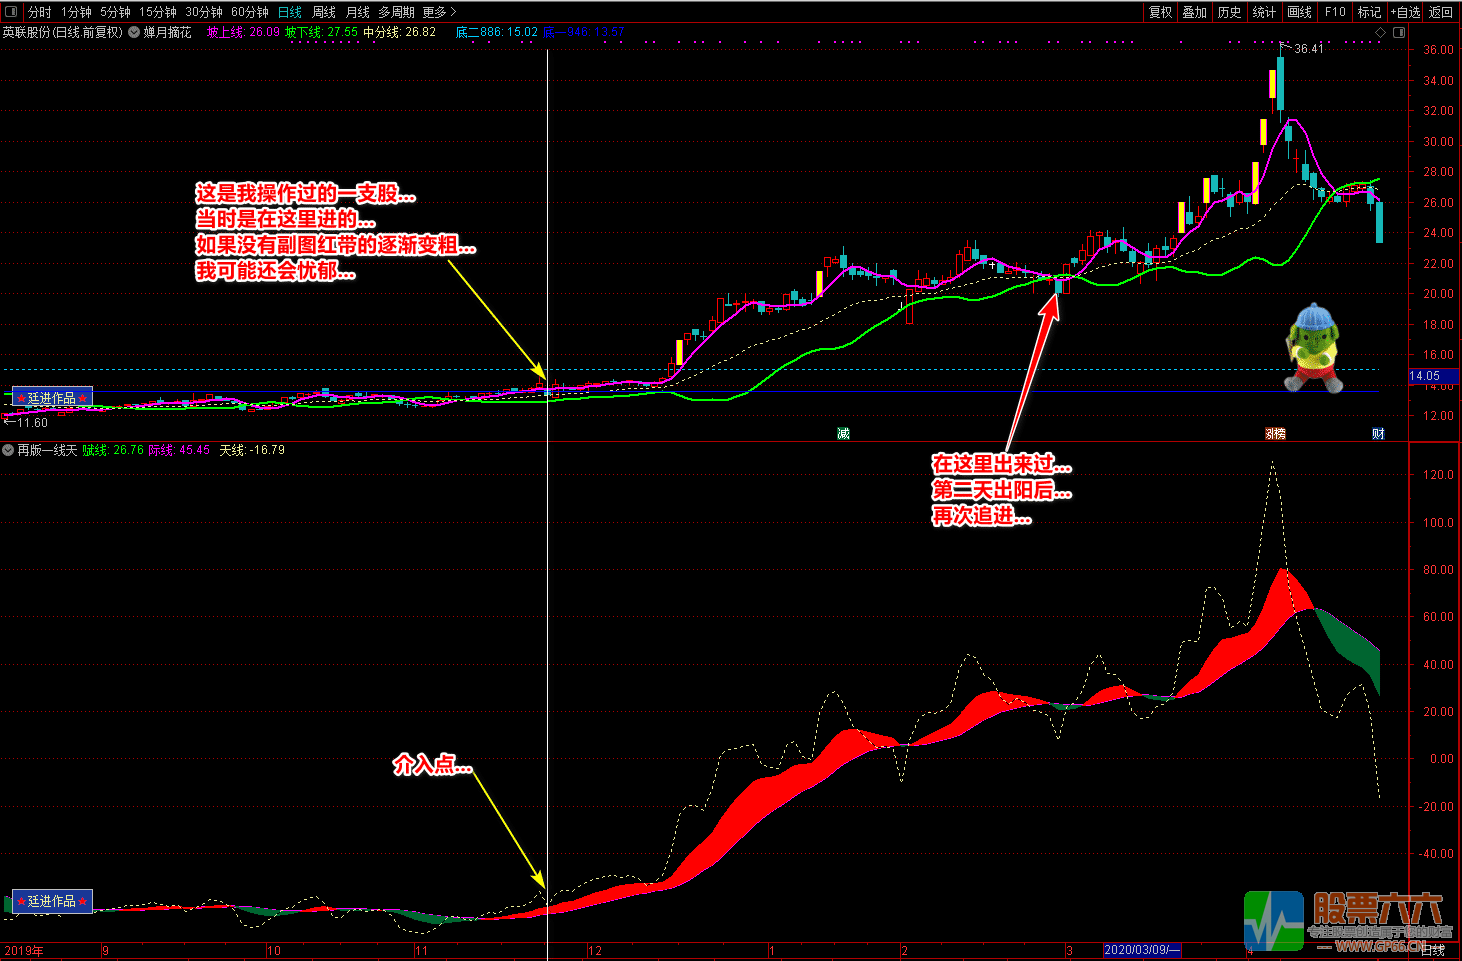Open the 蝉月摘花 indicator dropdown arrow

[134, 32]
